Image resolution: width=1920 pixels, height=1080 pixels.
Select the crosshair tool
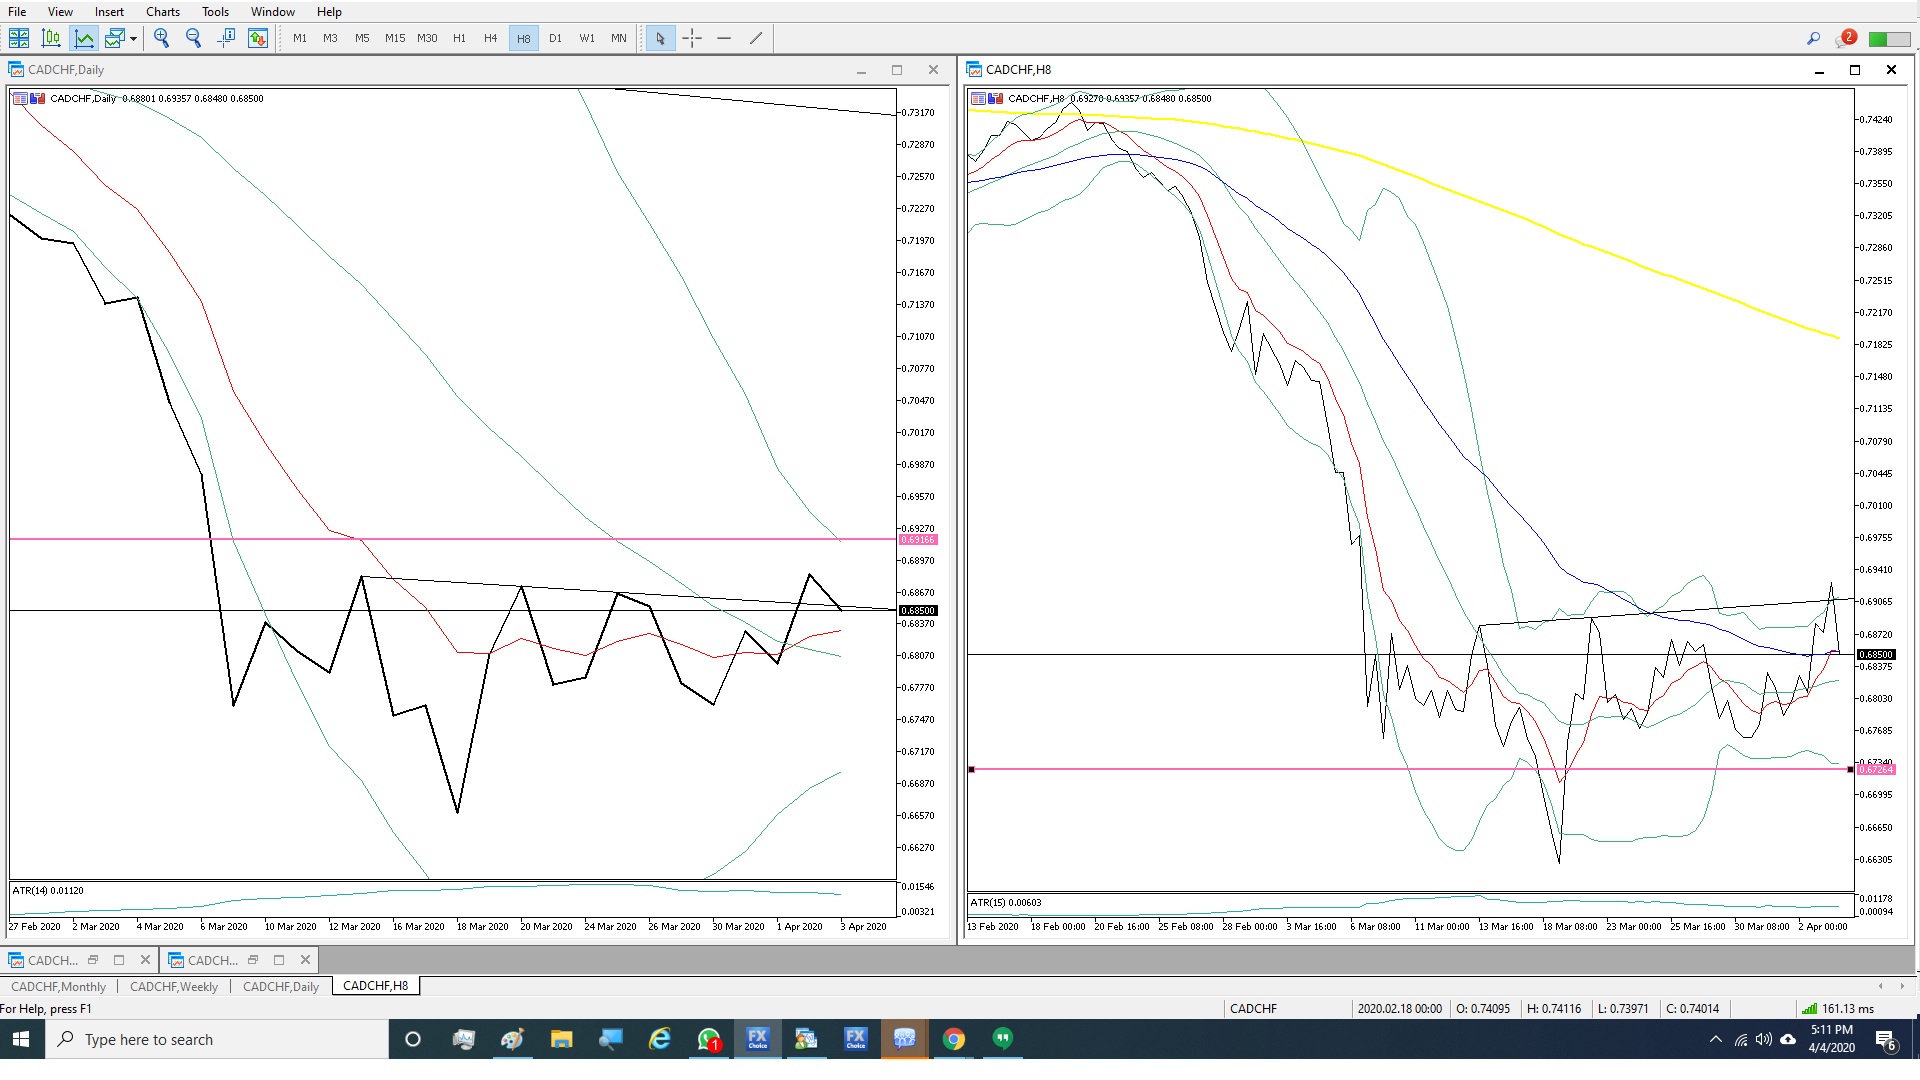click(x=692, y=38)
